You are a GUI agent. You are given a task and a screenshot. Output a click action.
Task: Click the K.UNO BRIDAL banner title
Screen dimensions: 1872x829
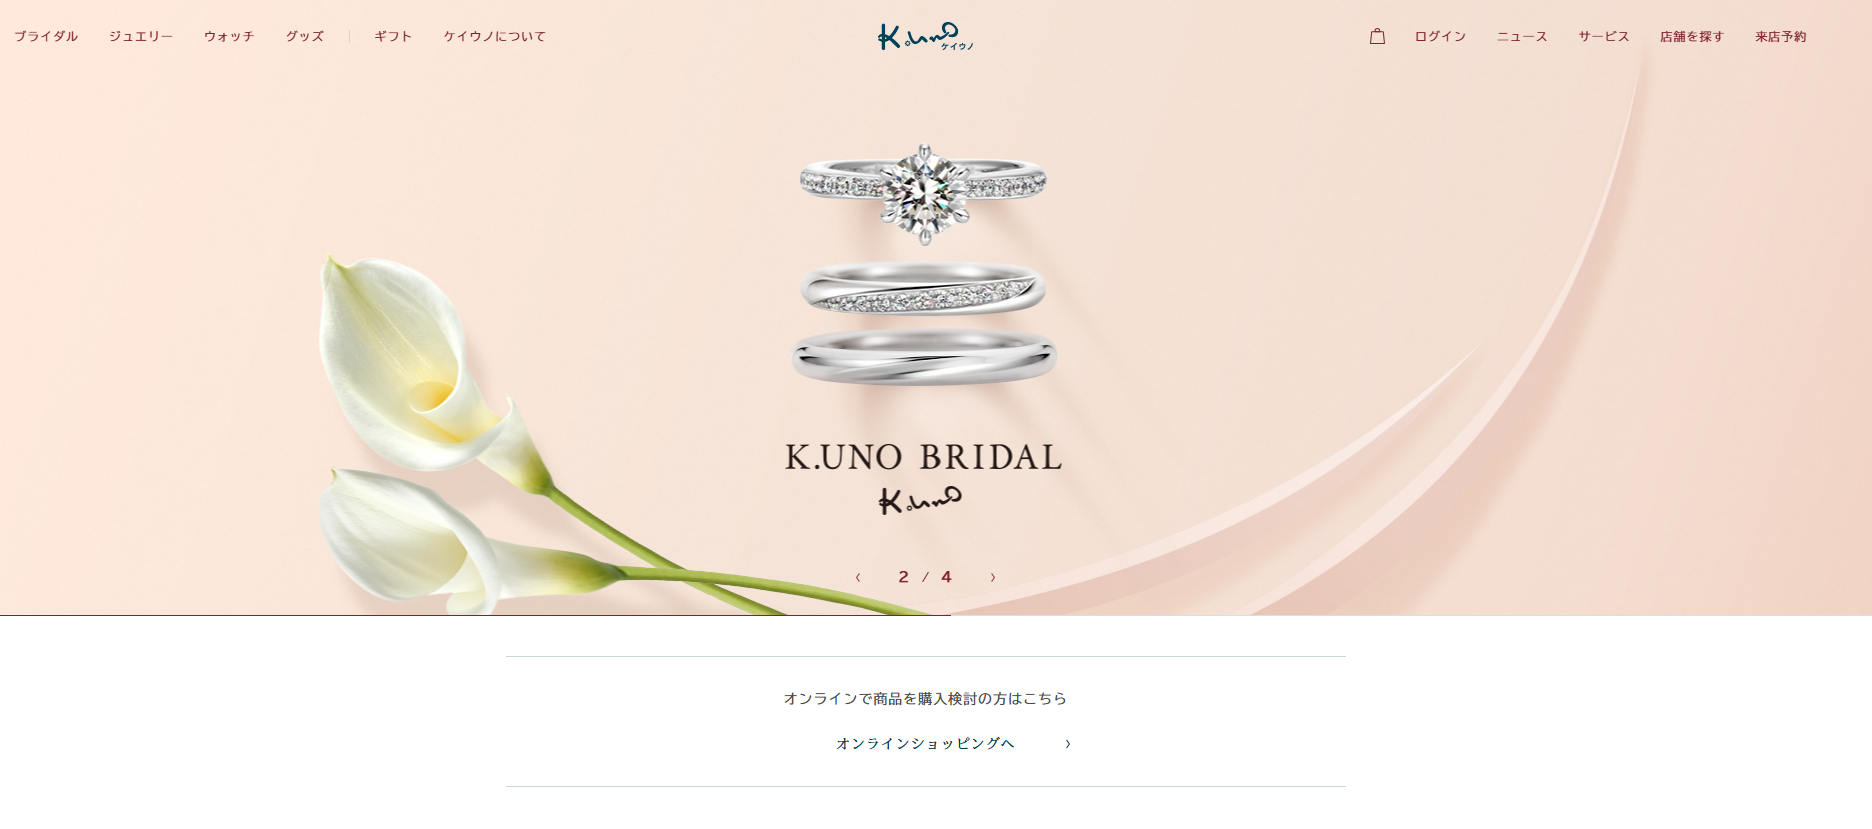[x=924, y=457]
